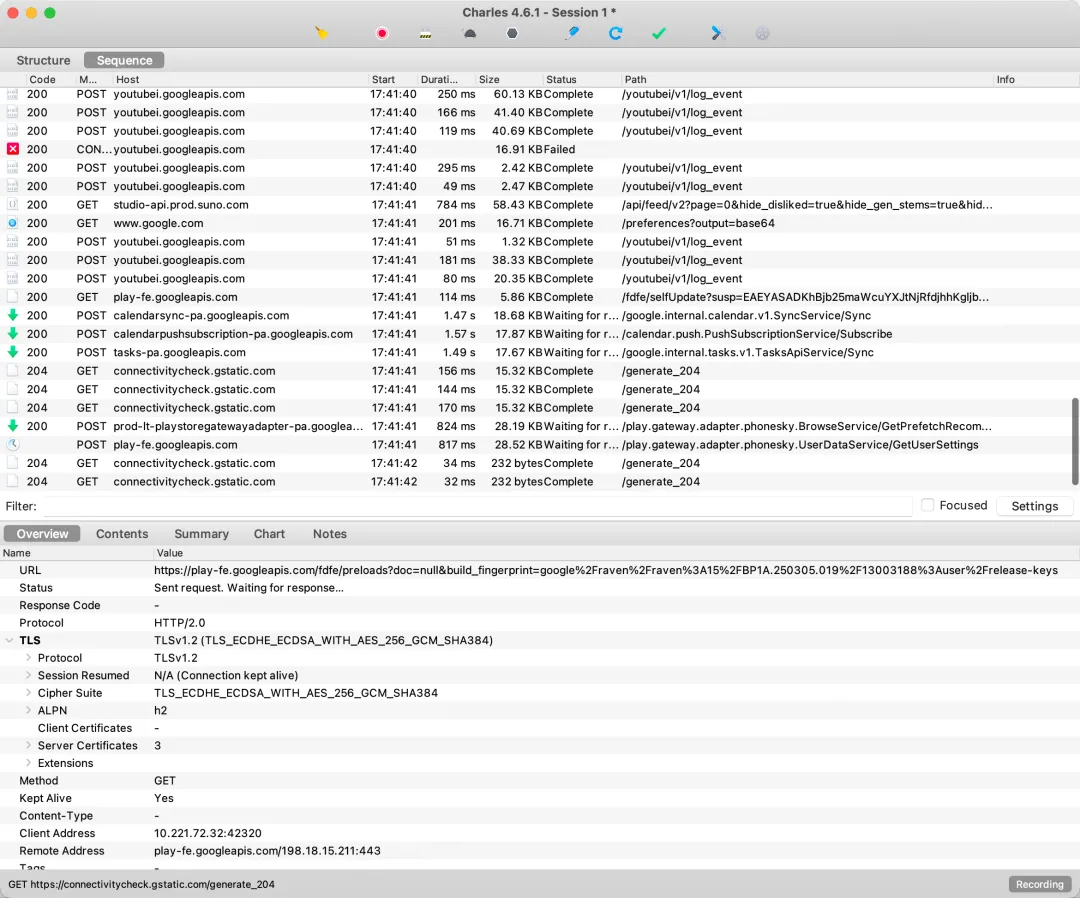This screenshot has height=898, width=1080.
Task: Enable breakpoints with the hexagon icon
Action: pos(512,33)
